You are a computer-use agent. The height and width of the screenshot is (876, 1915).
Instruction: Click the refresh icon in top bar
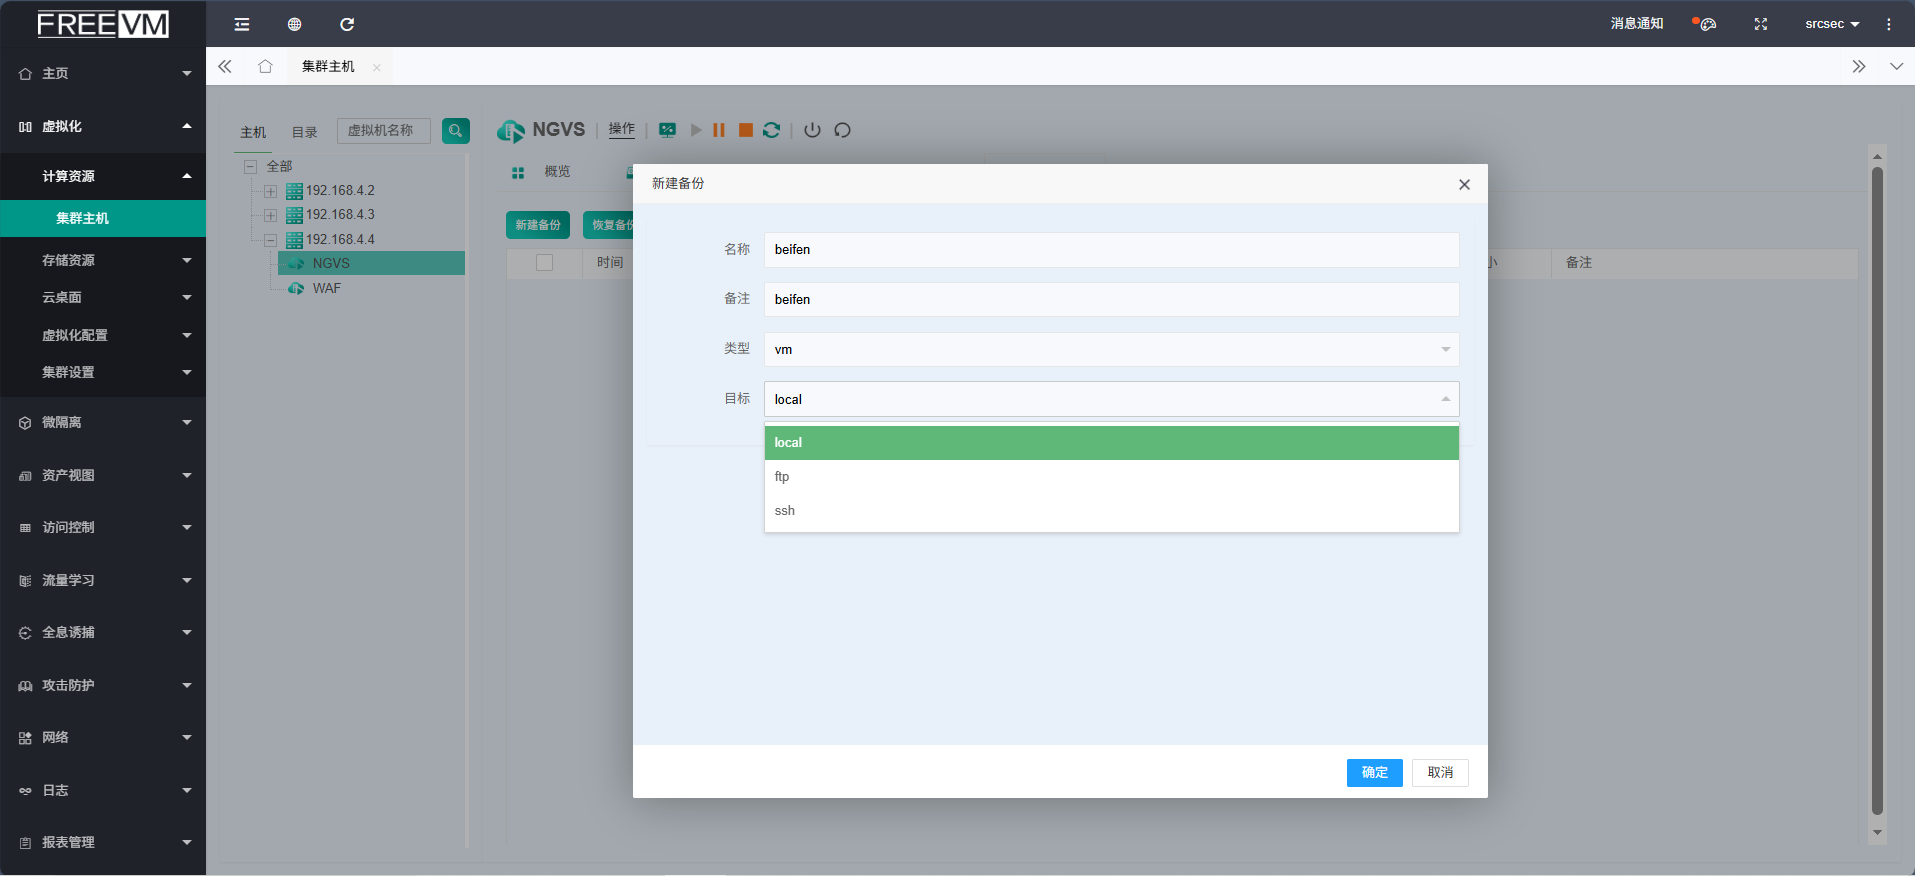point(347,24)
